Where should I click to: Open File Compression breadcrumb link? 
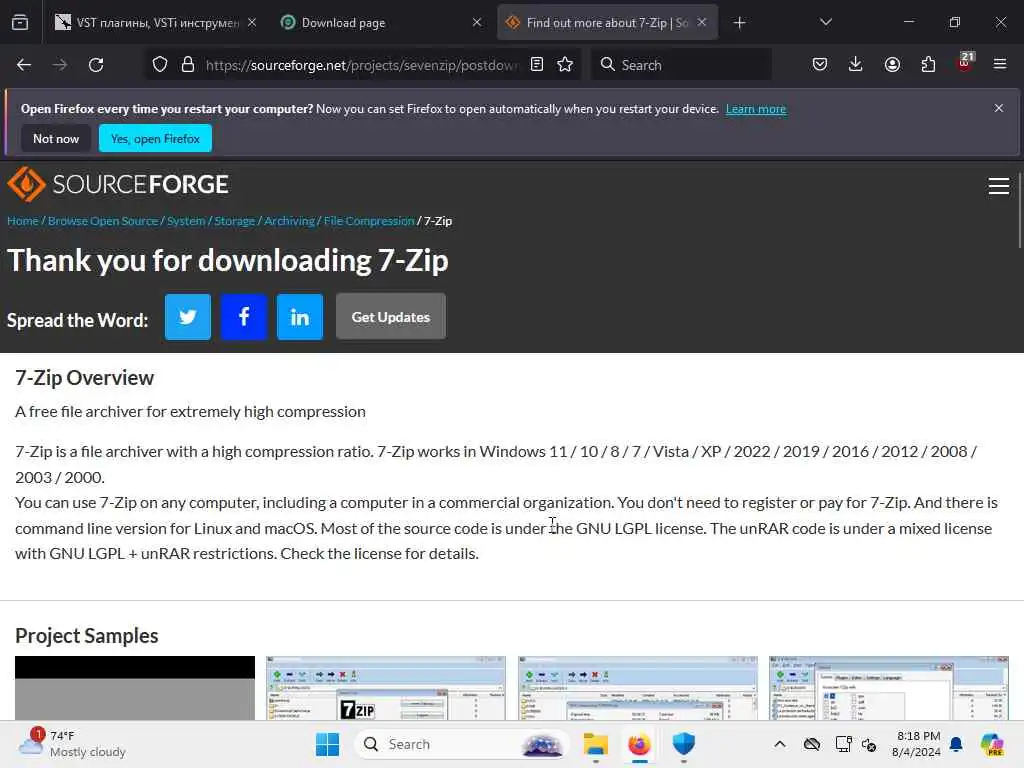(369, 221)
